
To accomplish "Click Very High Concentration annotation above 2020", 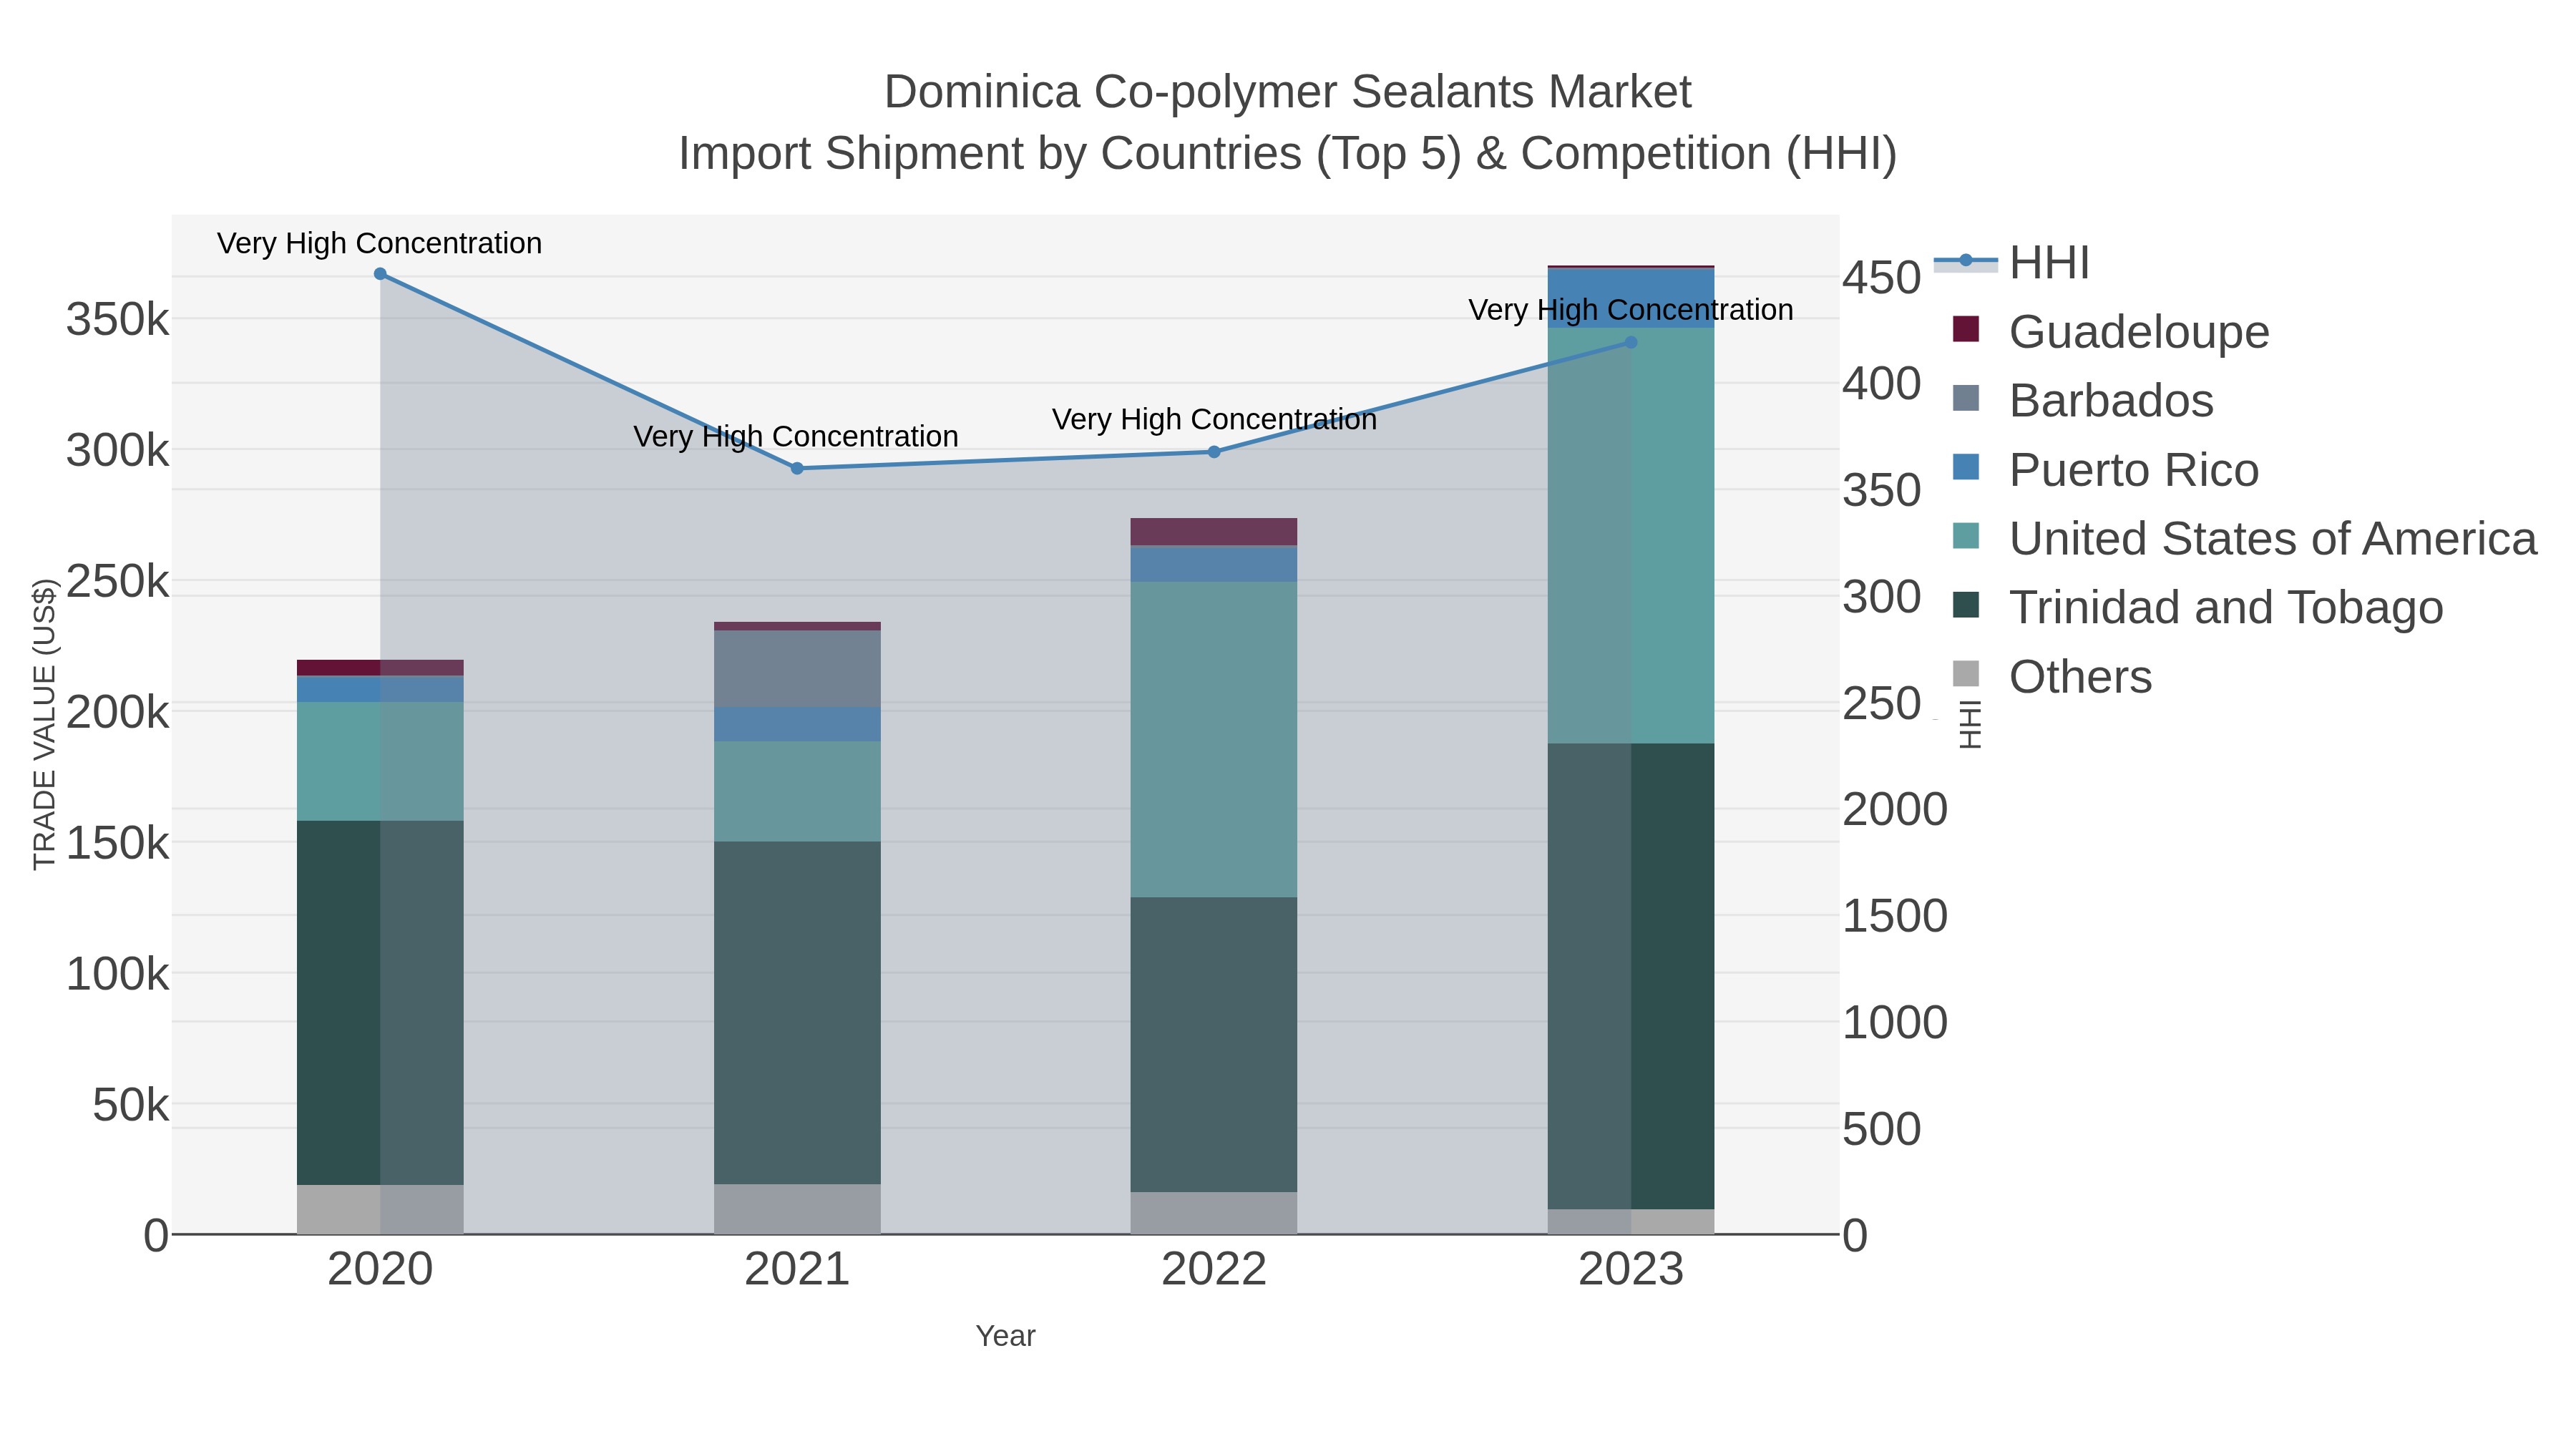I will pyautogui.click(x=380, y=243).
